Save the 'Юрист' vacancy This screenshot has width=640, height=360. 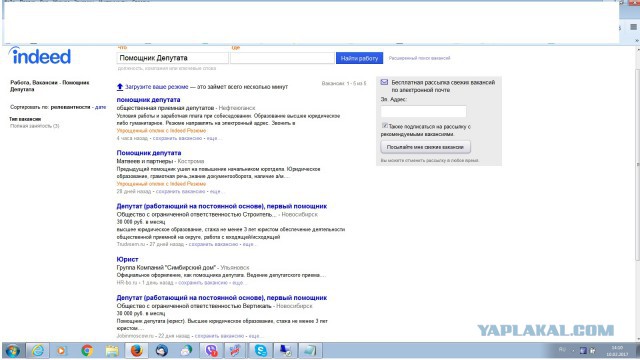click(203, 282)
